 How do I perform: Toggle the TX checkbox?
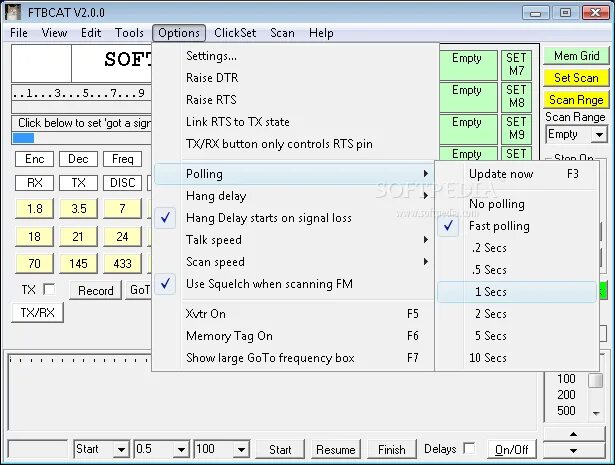point(49,290)
